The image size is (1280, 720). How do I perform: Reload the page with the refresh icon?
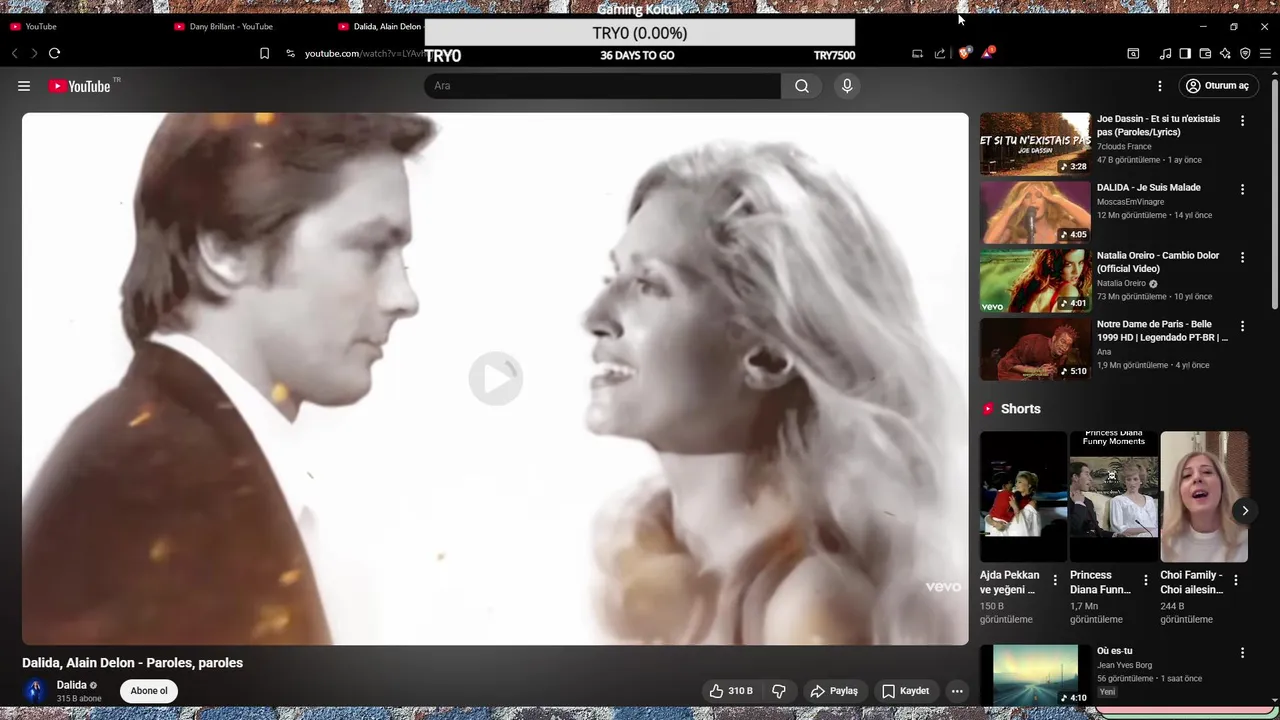55,53
